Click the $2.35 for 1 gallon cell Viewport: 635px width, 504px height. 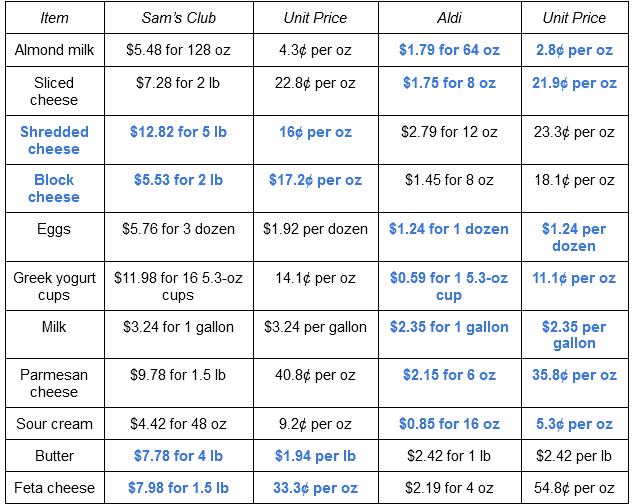pyautogui.click(x=449, y=327)
